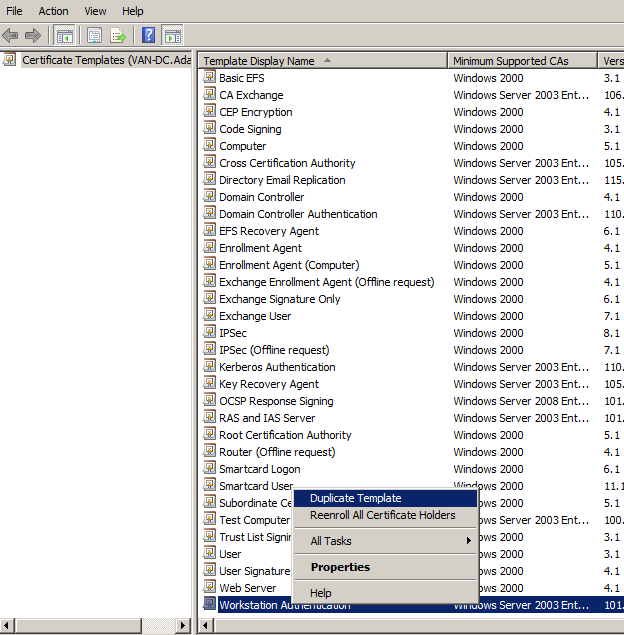Click the Back arrow toolbar icon
This screenshot has width=624, height=635.
tap(11, 36)
